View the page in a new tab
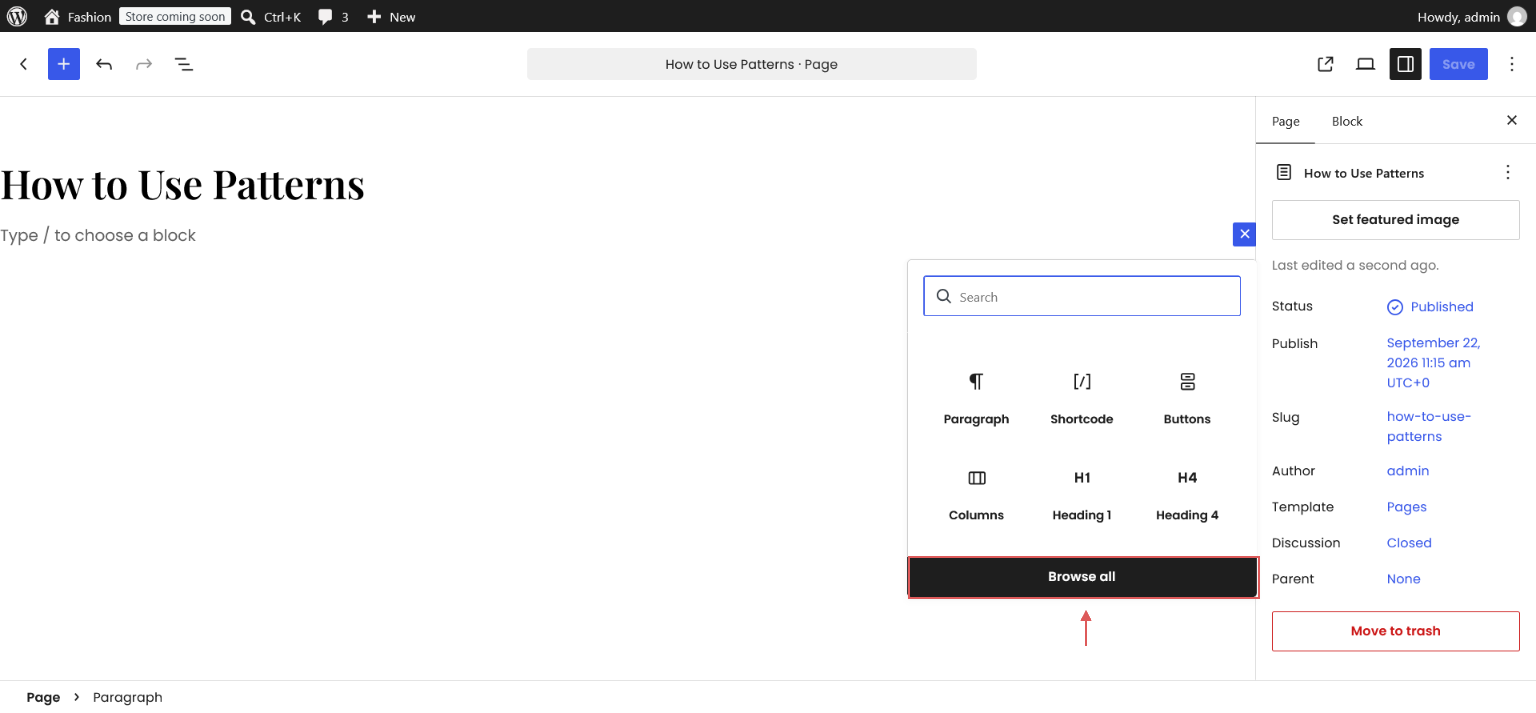 point(1326,64)
